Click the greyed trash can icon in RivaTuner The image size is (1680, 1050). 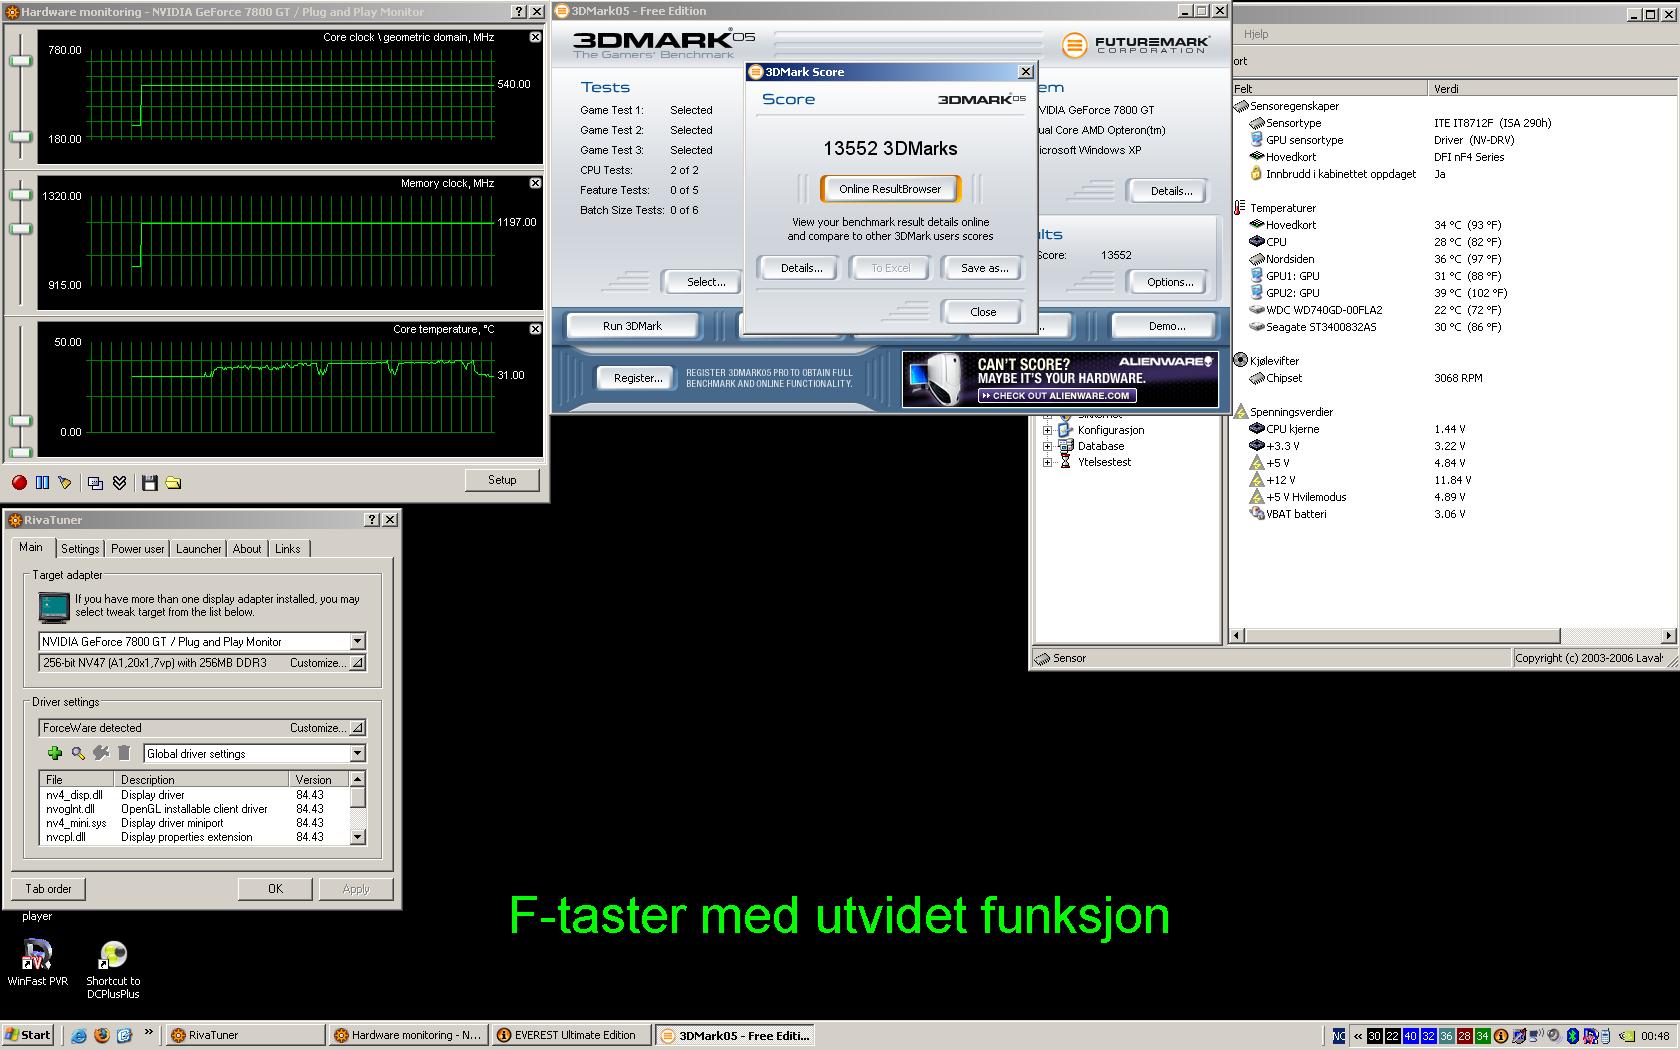click(124, 753)
